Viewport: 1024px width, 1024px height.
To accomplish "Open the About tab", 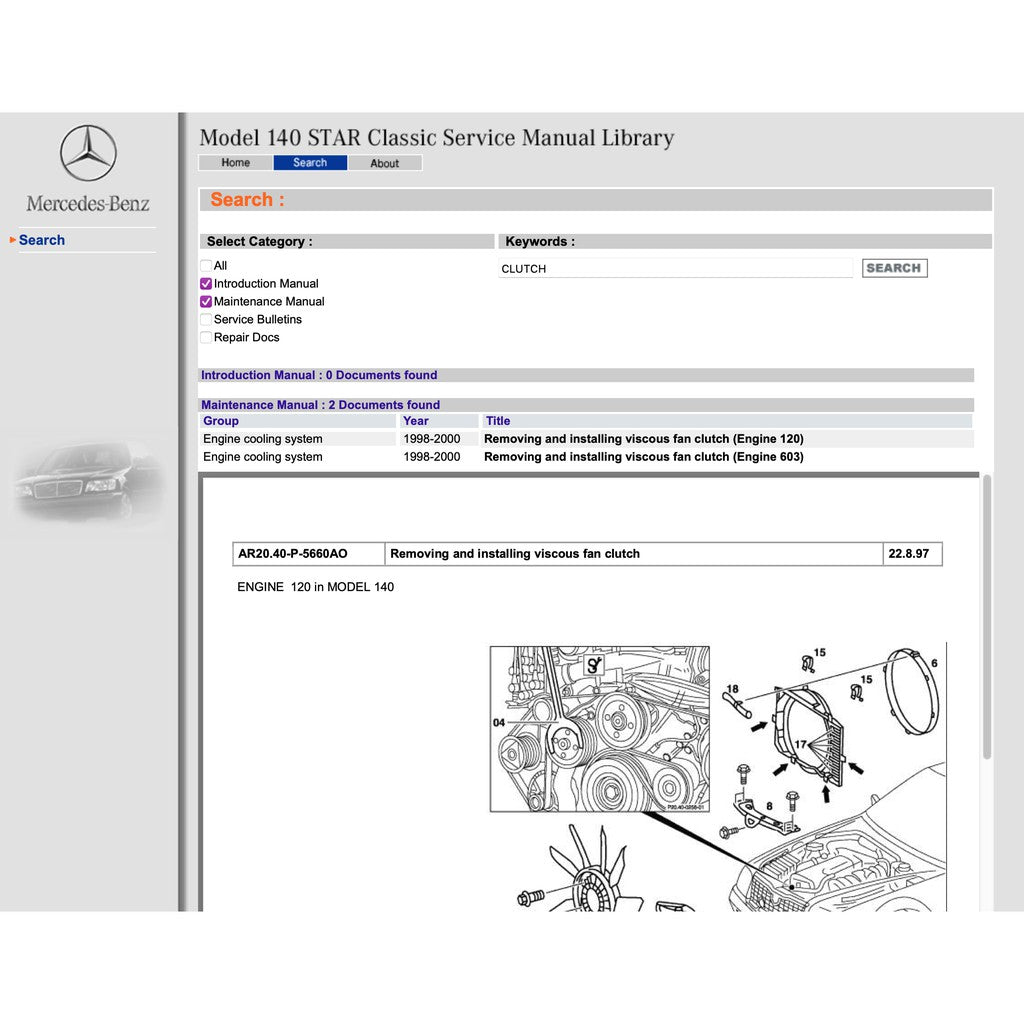I will (386, 162).
